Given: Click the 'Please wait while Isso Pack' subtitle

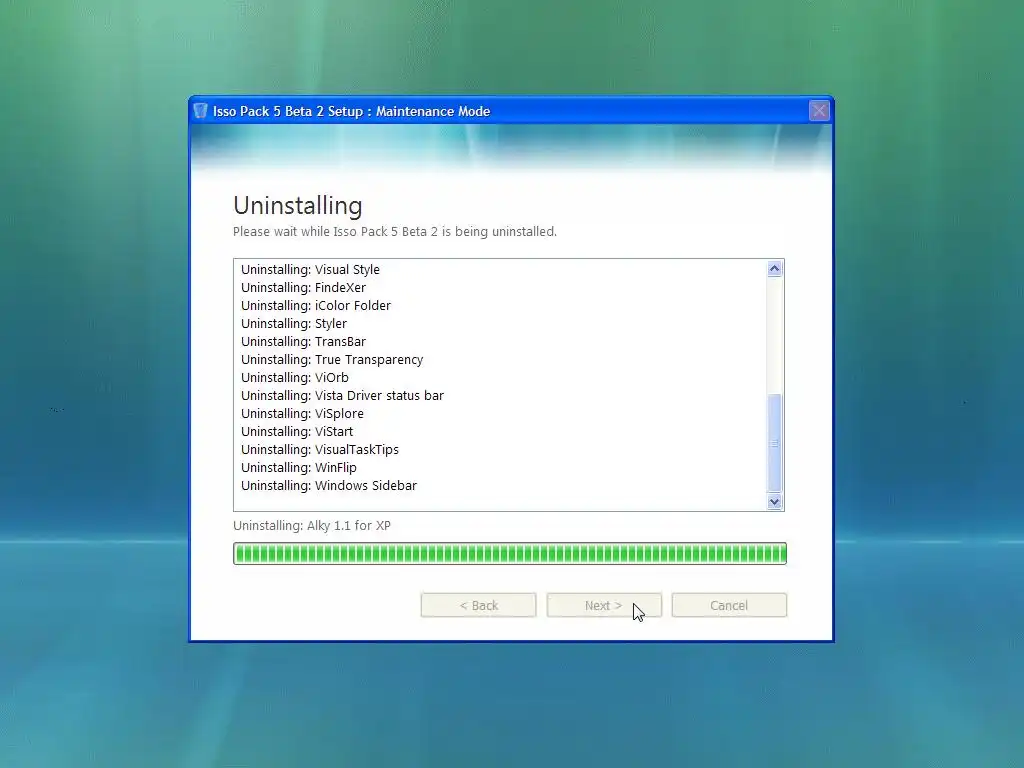Looking at the screenshot, I should pos(395,232).
